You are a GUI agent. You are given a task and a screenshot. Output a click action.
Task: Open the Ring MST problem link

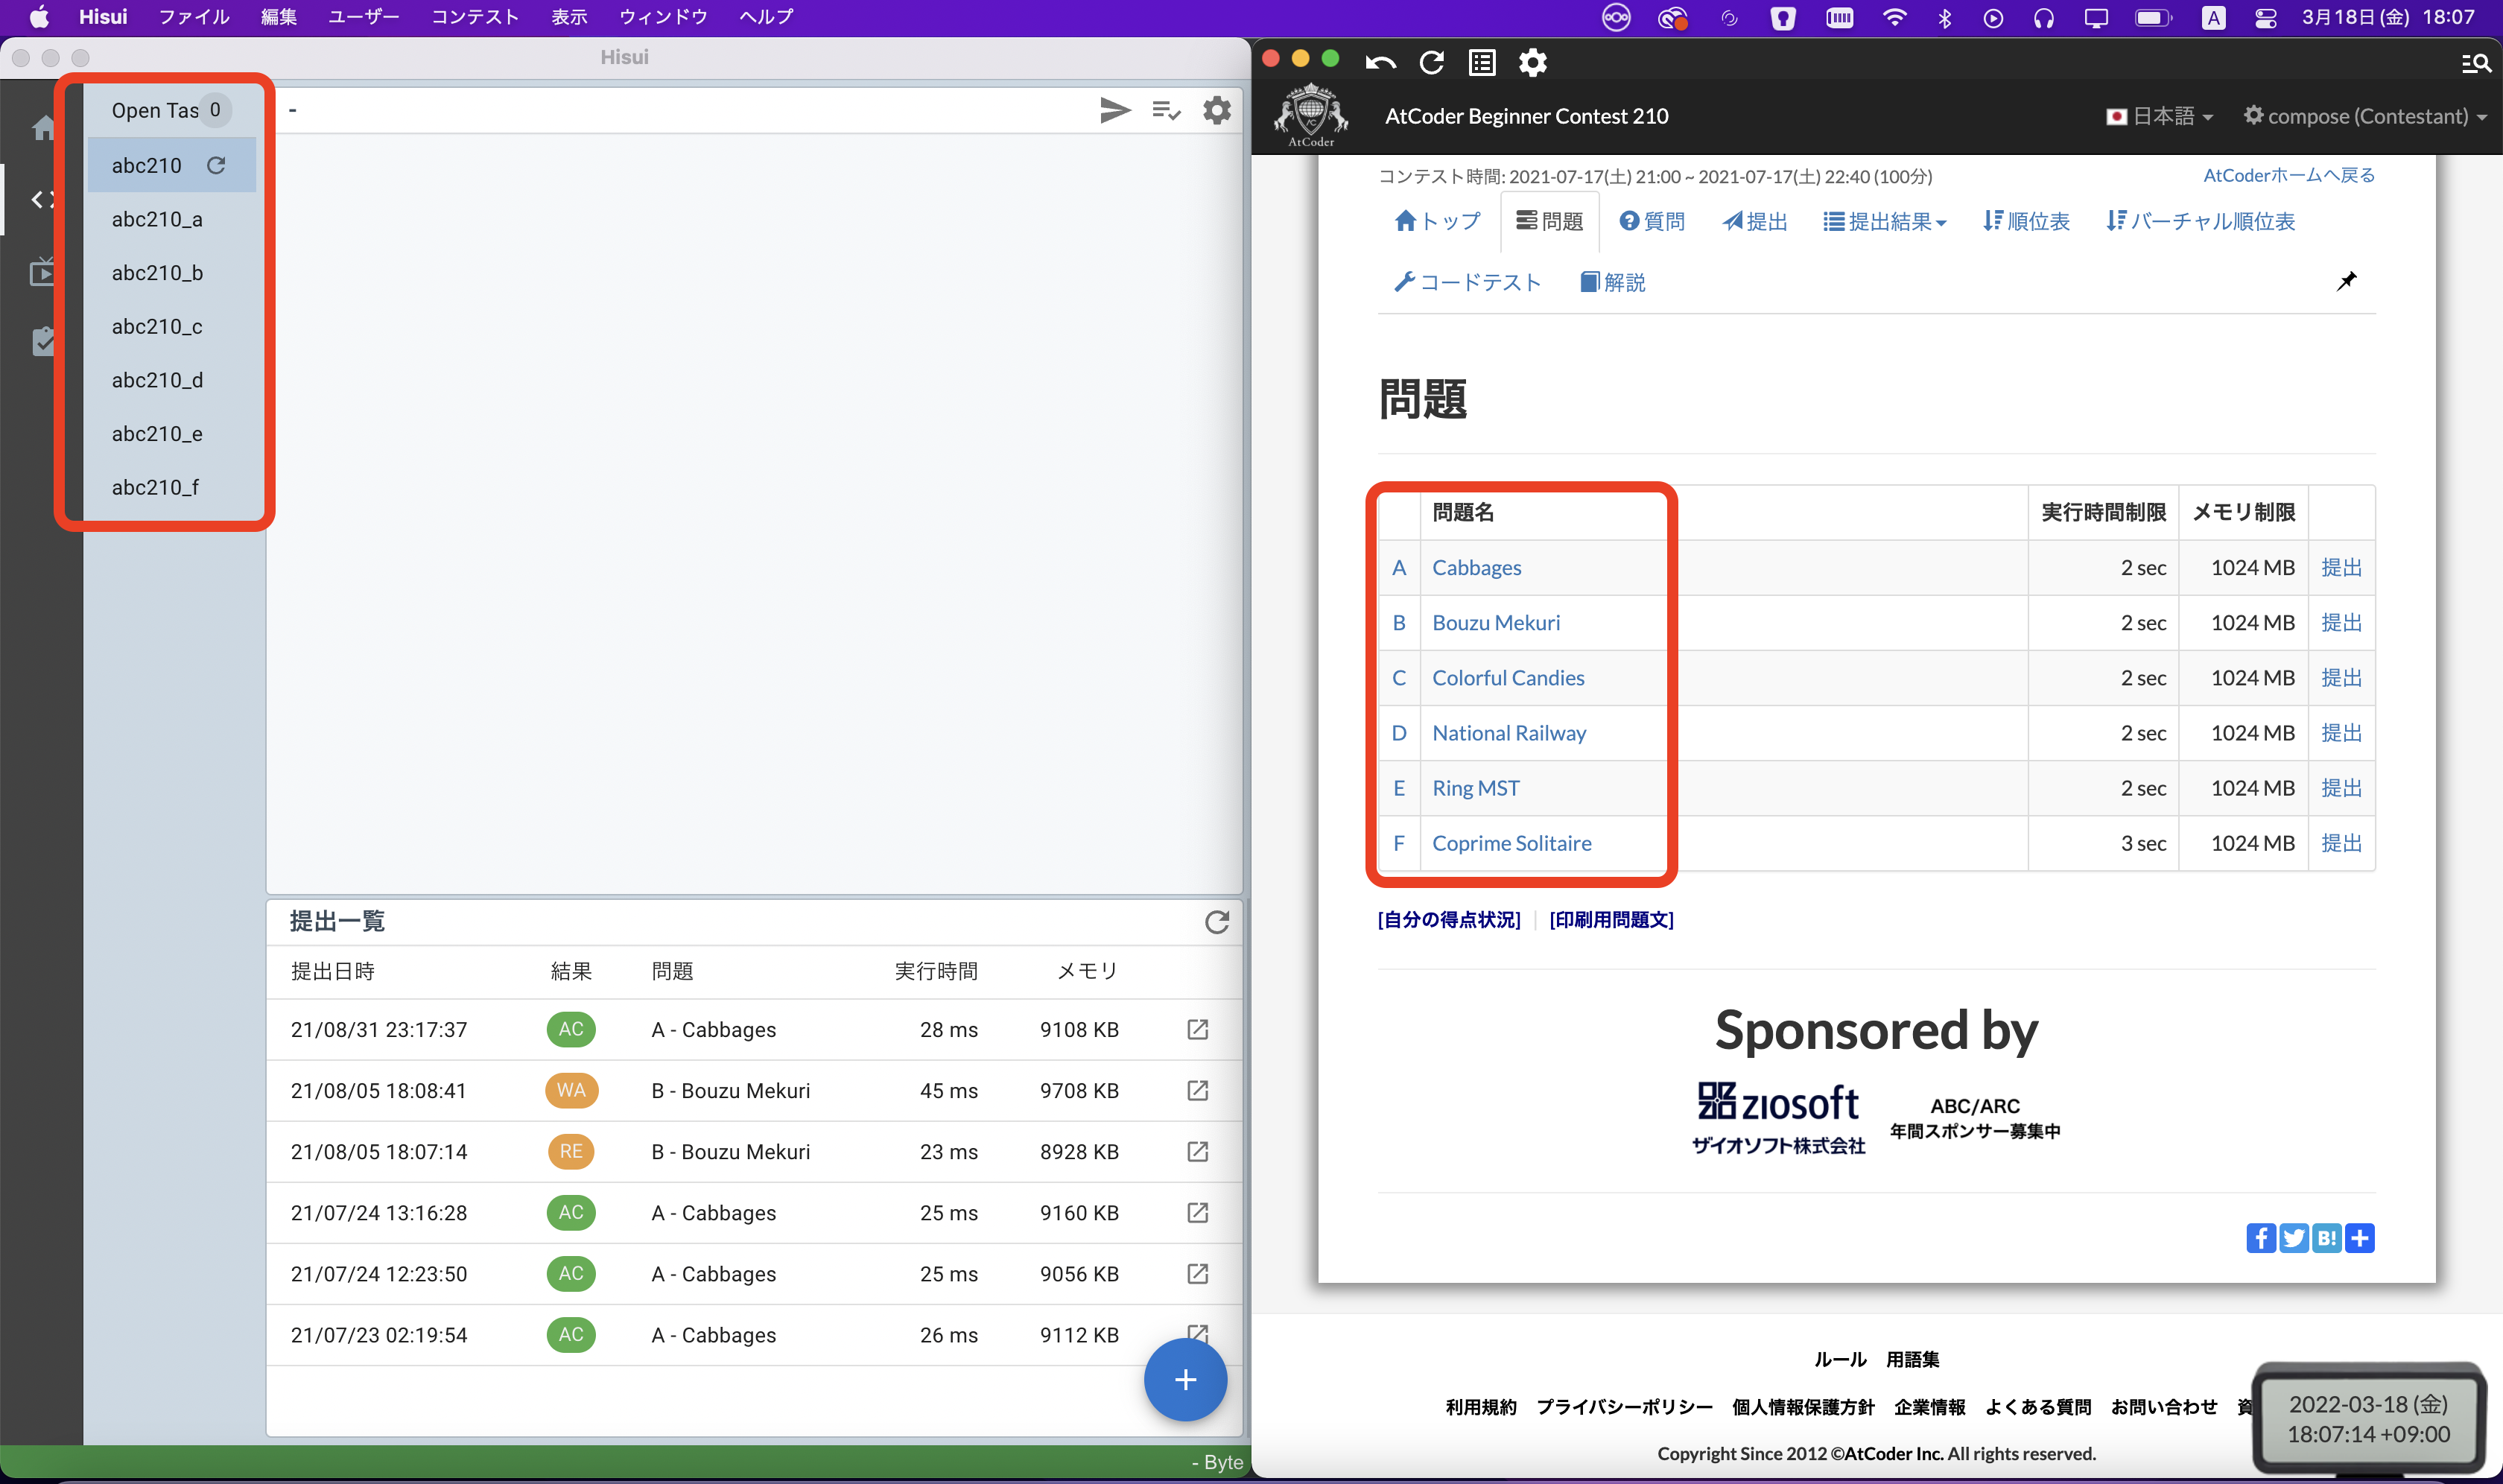point(1476,788)
